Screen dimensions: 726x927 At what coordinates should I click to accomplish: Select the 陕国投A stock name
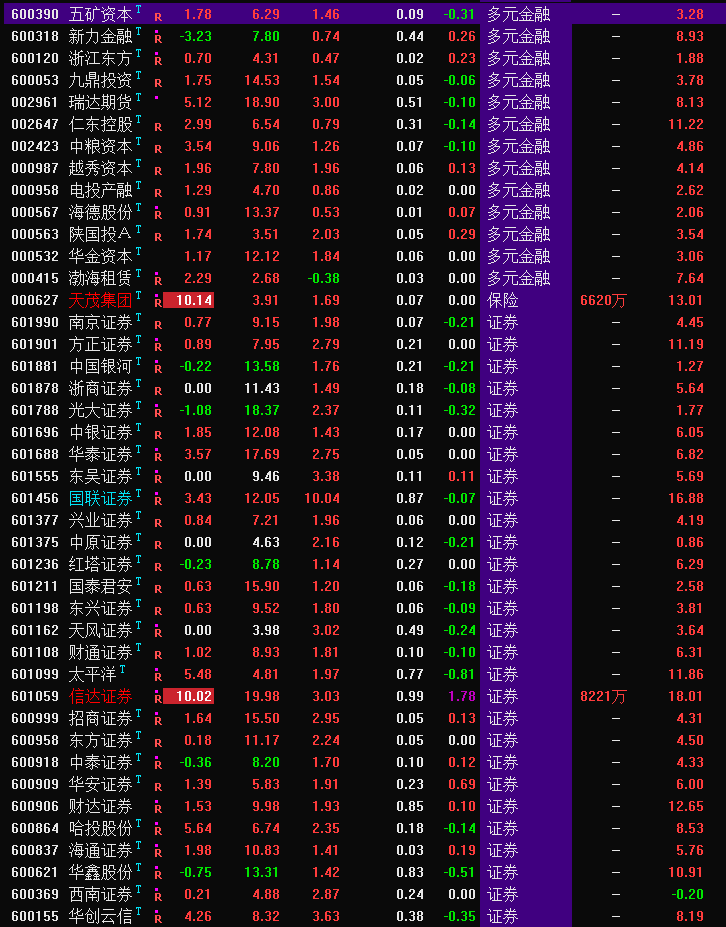point(100,235)
